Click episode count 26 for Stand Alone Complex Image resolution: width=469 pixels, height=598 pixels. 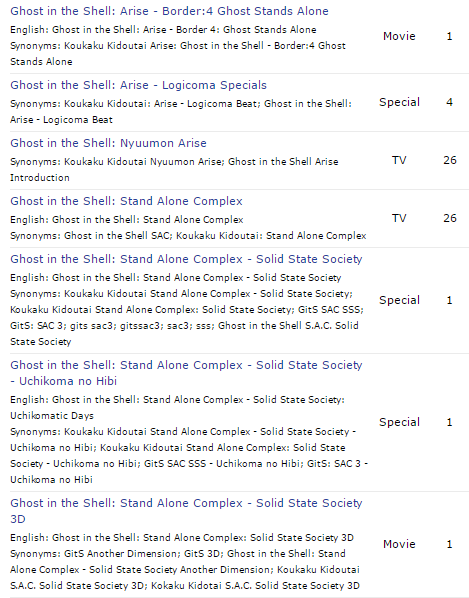(x=450, y=218)
